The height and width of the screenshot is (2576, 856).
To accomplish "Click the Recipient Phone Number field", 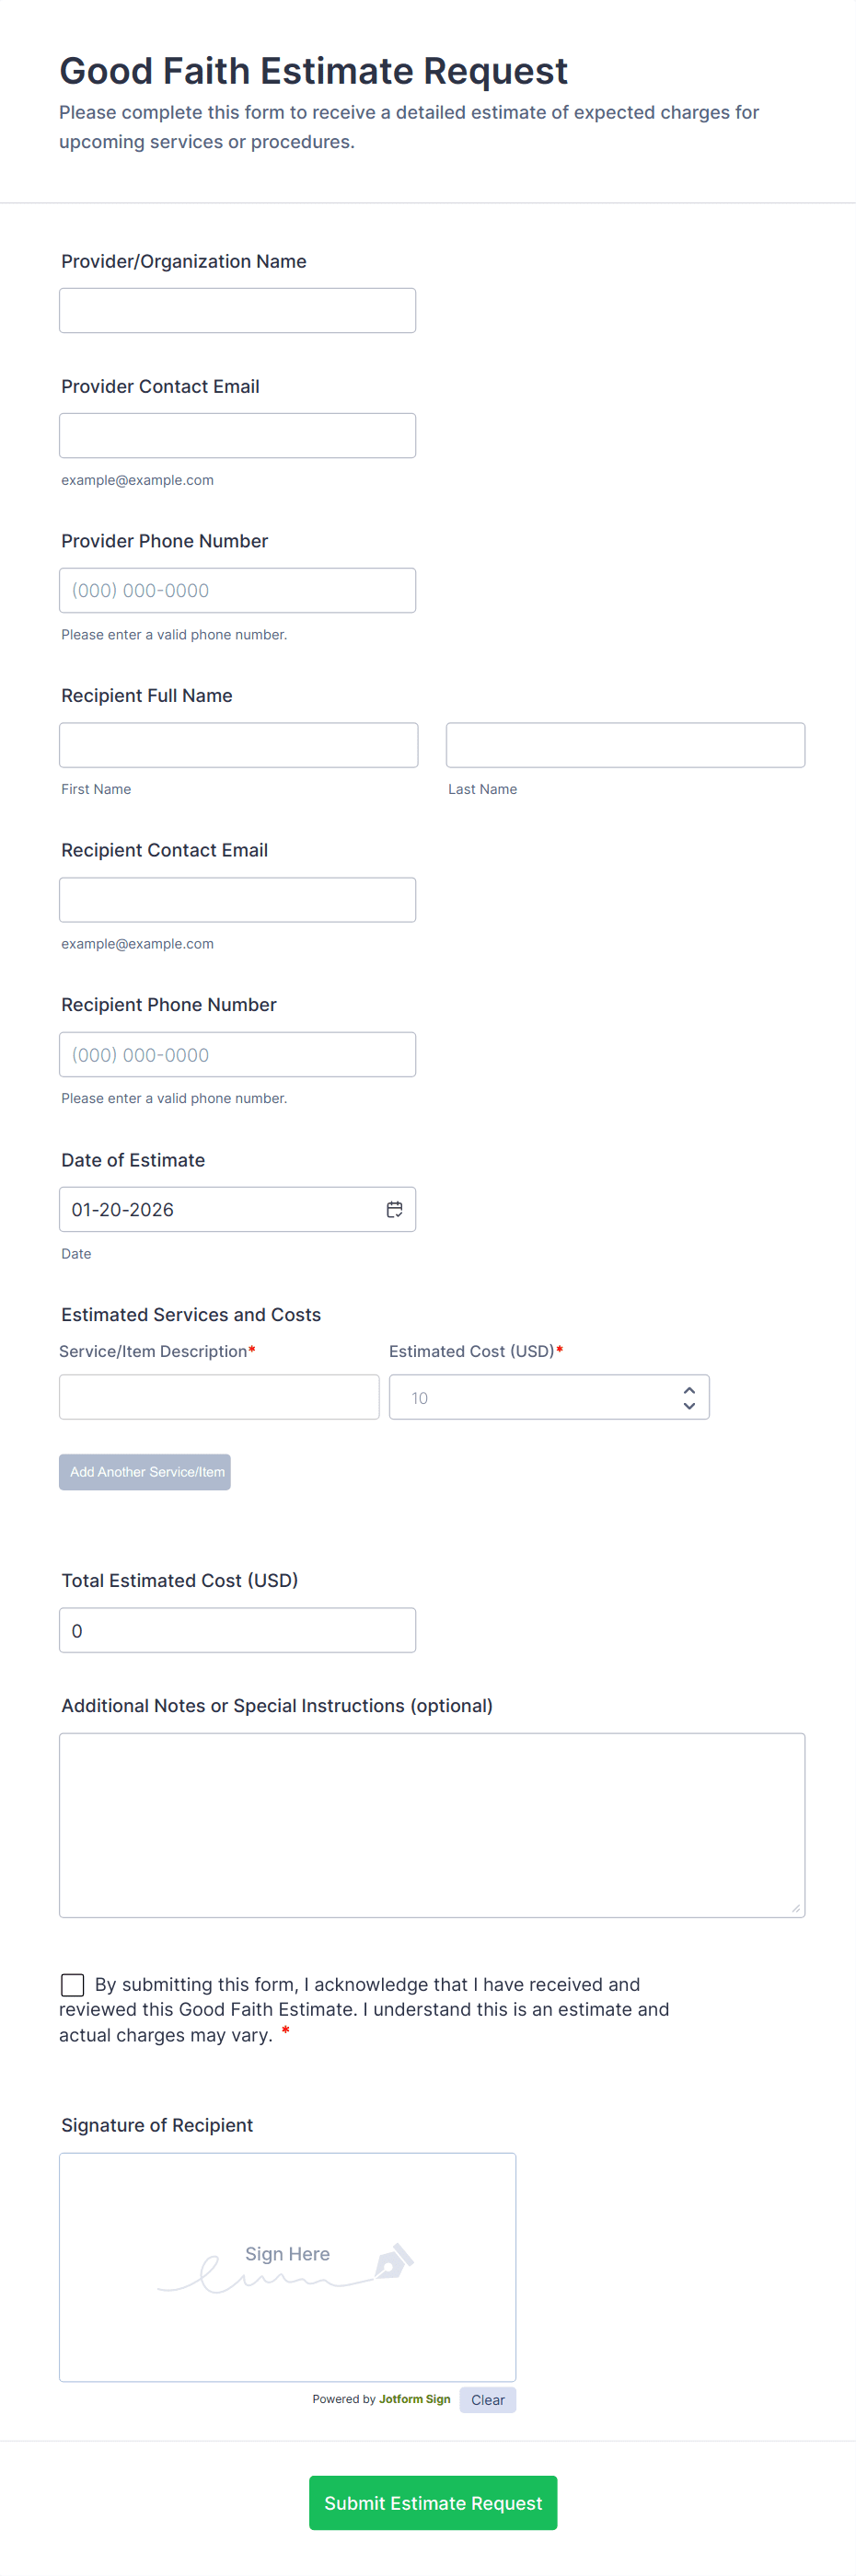I will tap(237, 1054).
